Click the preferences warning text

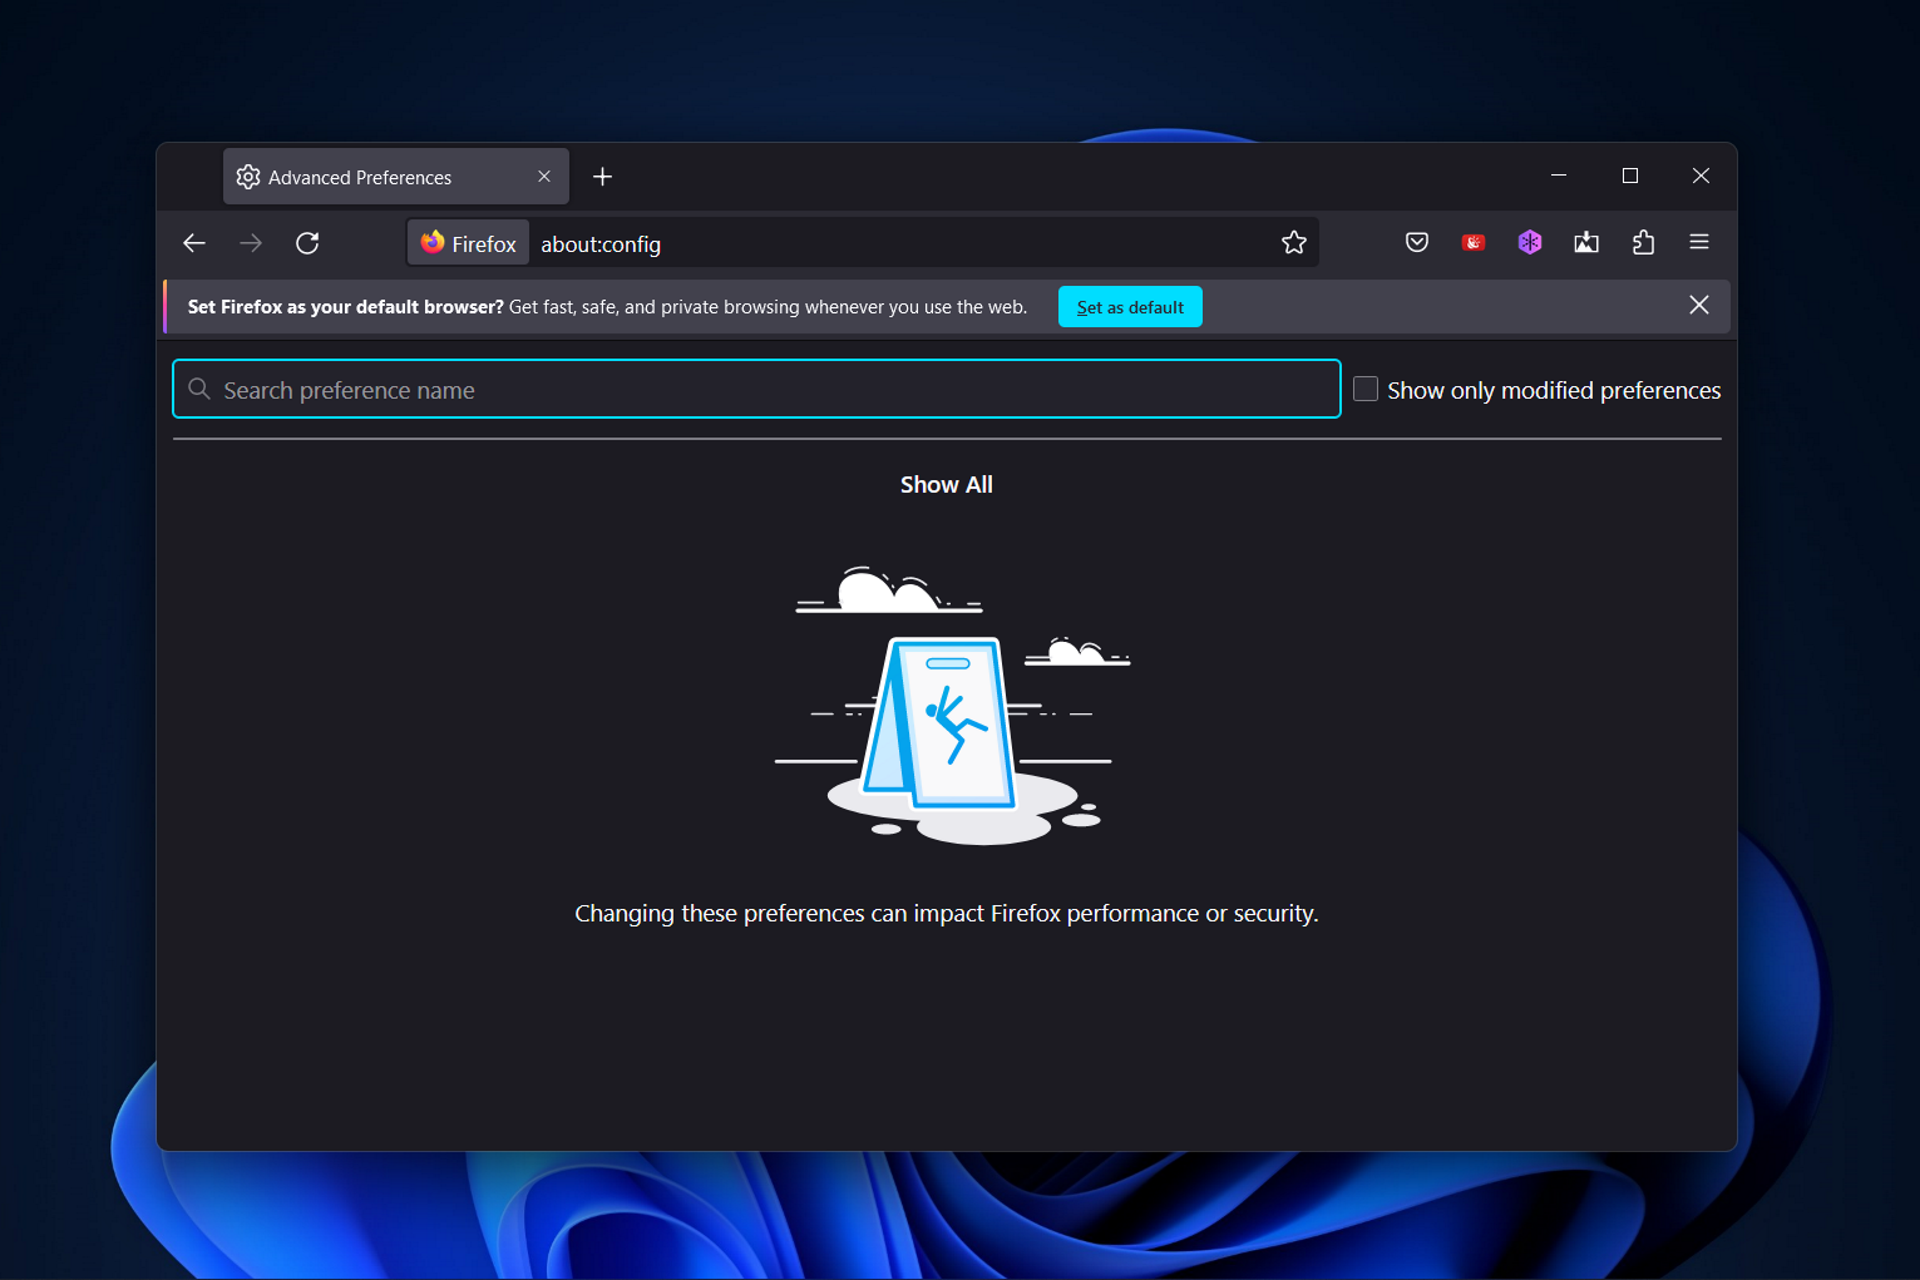coord(946,913)
